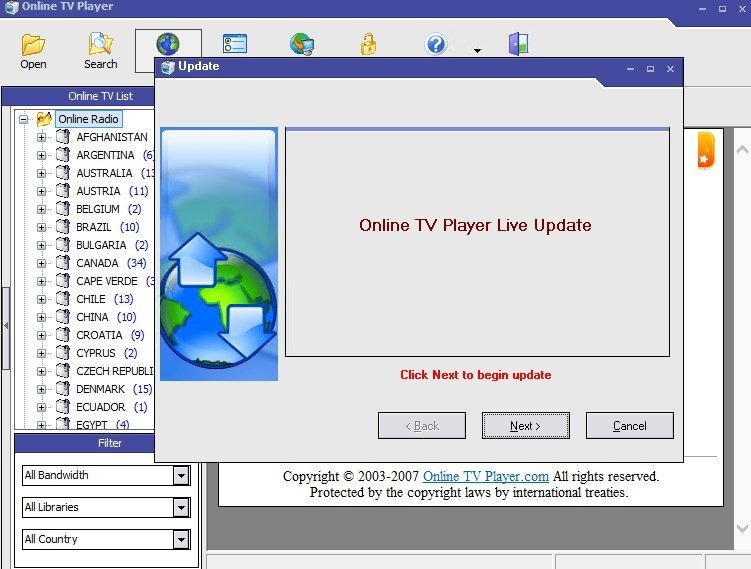Click Next to begin the update

525,425
